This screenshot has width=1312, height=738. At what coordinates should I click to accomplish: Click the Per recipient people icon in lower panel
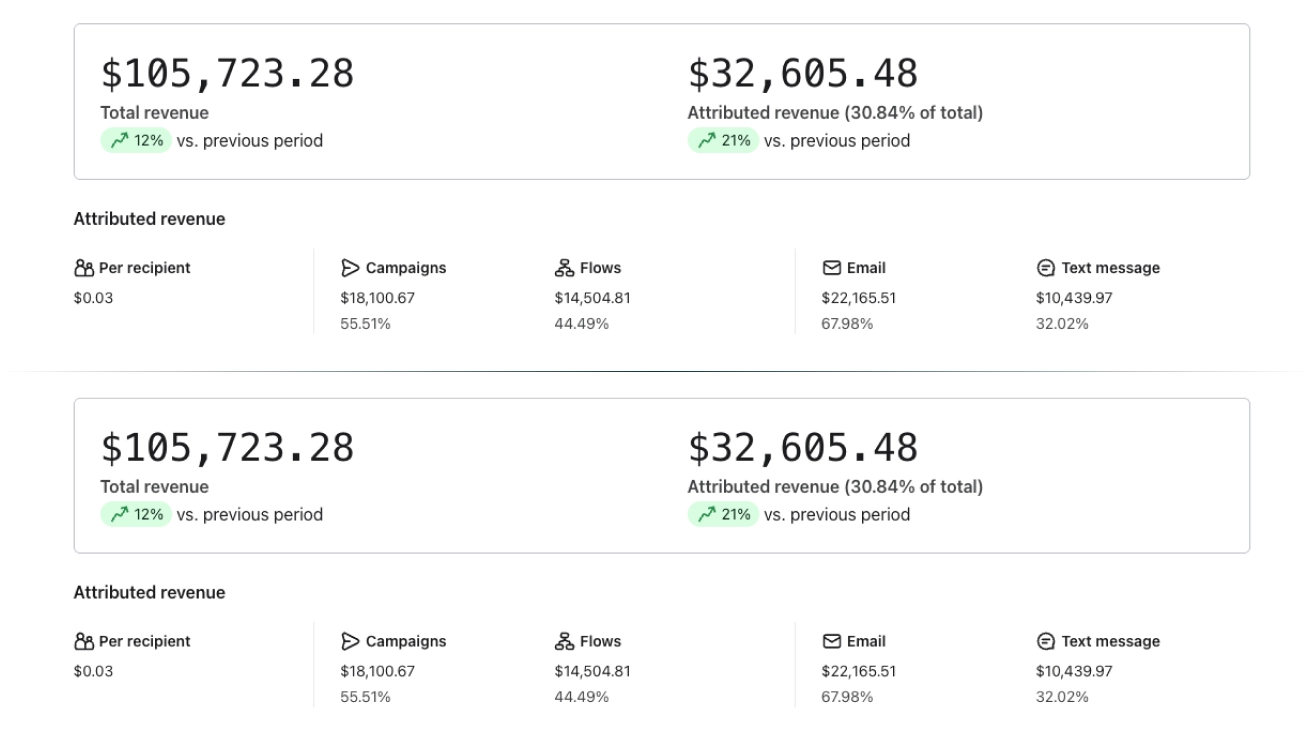[x=83, y=642]
